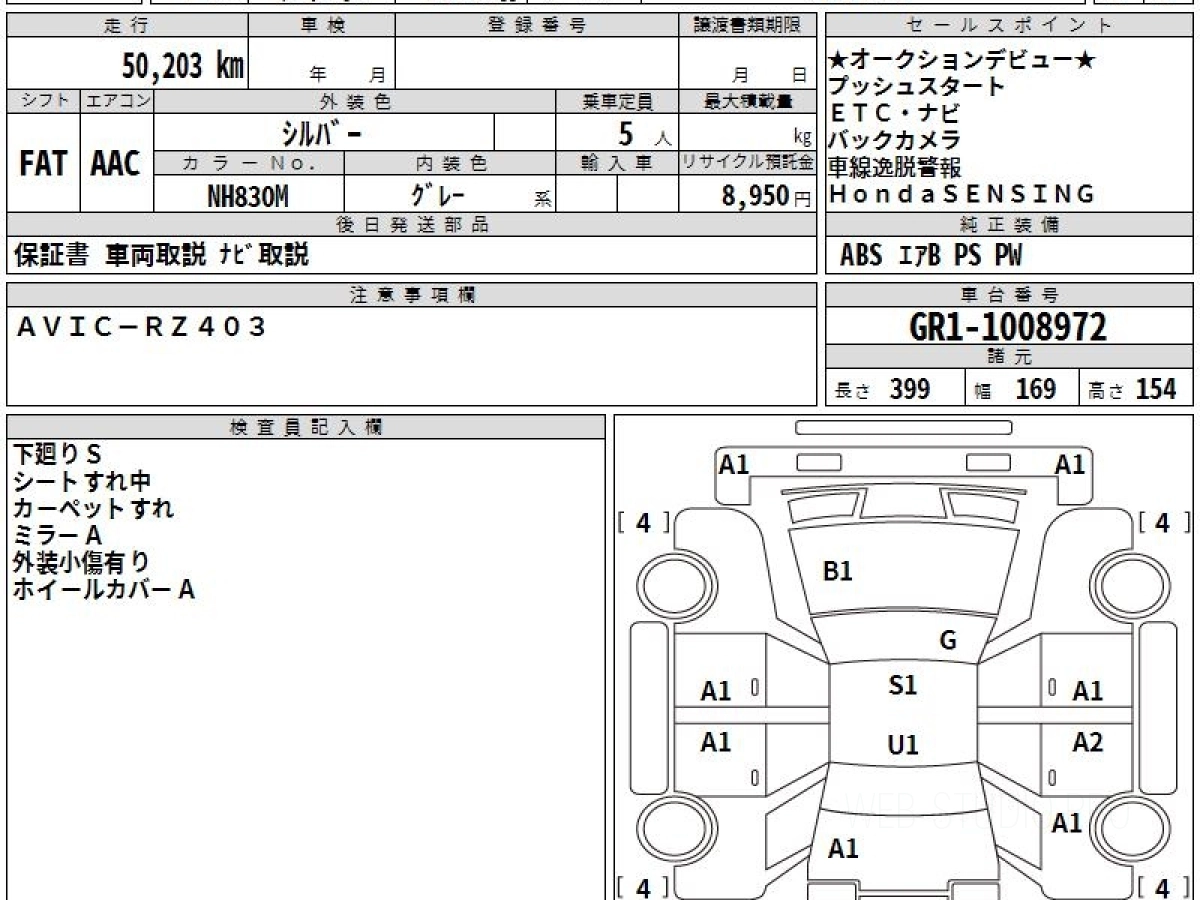Click the chassis number GR1-1008972

point(1009,327)
